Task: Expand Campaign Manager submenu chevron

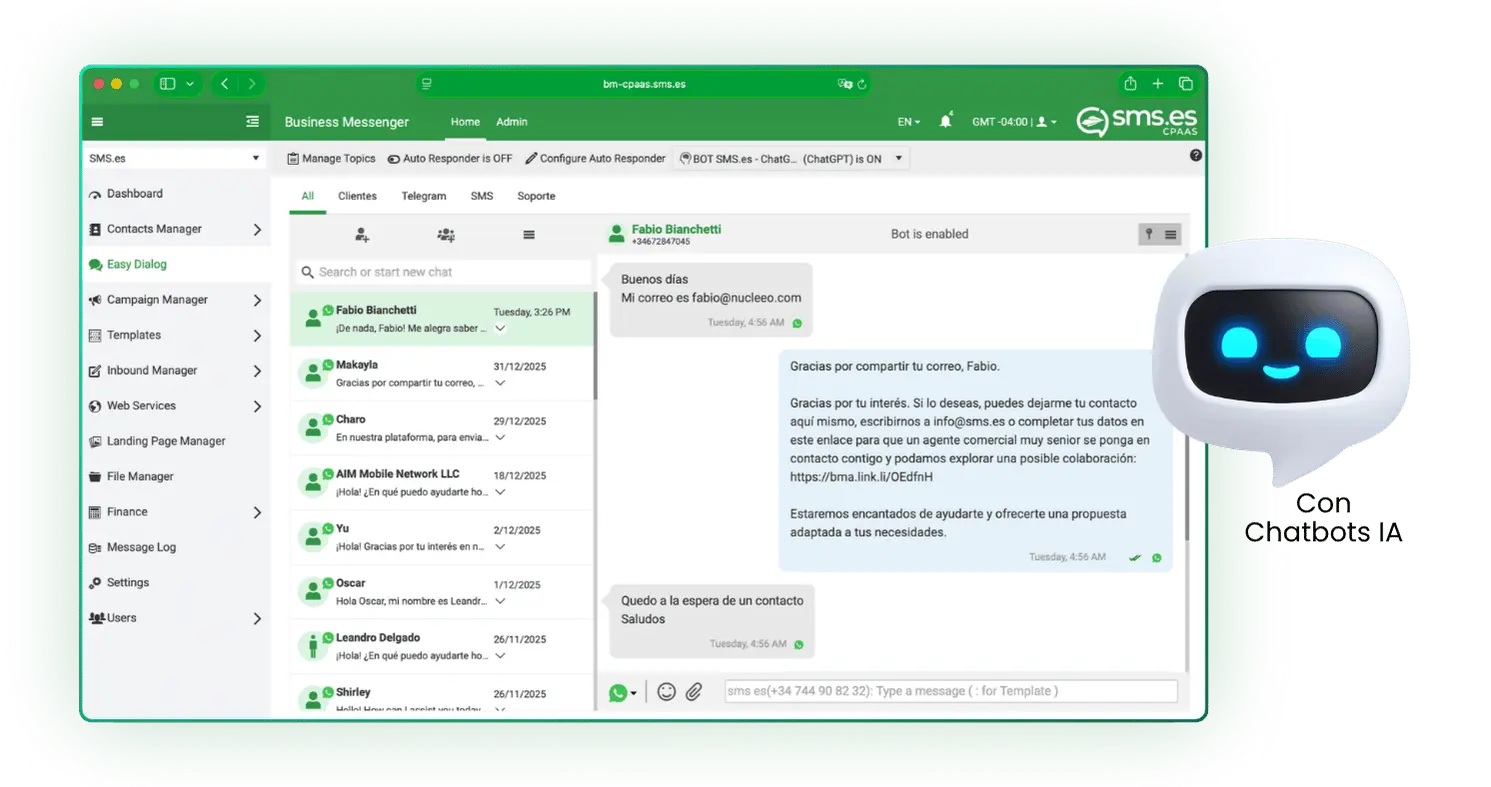Action: 257,300
